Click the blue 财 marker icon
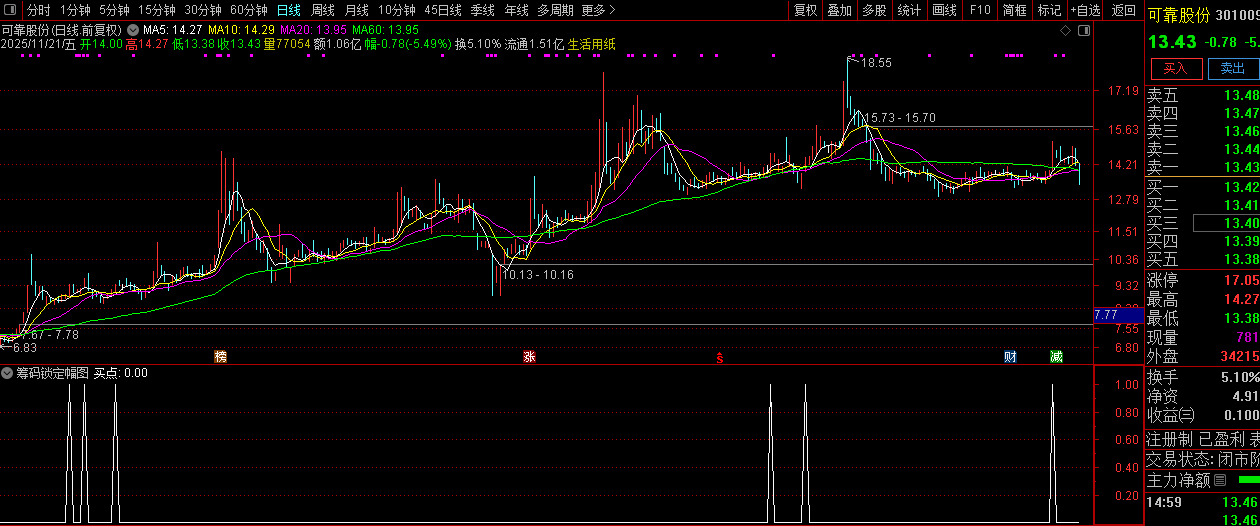1260x526 pixels. click(1011, 356)
